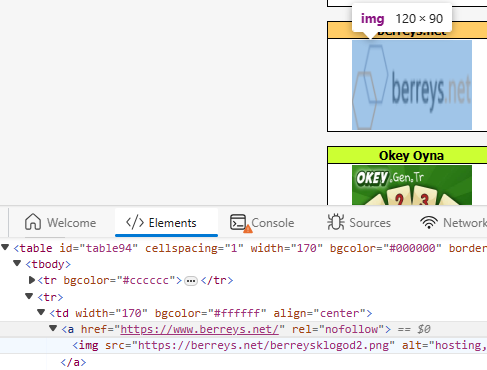Click the Console icon with warning badge
This screenshot has height=370, width=487.
[x=240, y=223]
